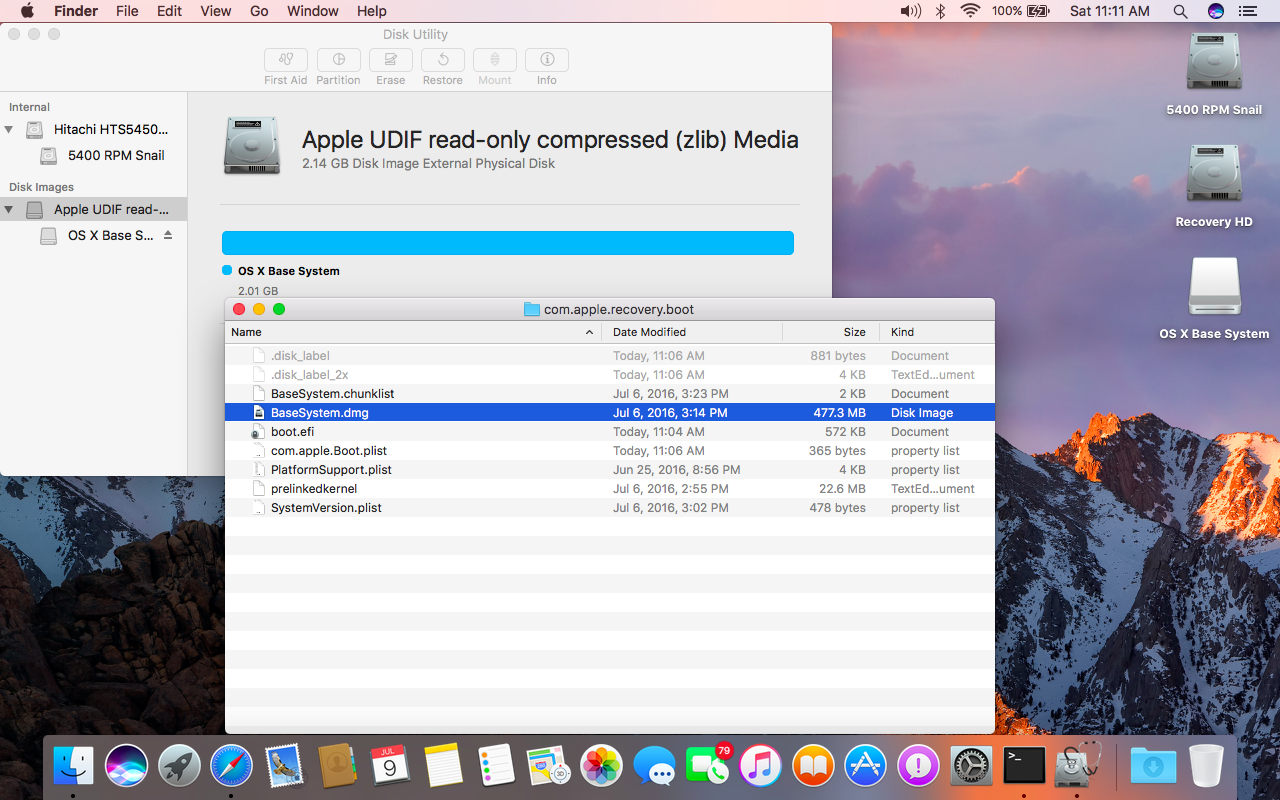
Task: Click Disk Utility icon in the Dock
Action: [1077, 766]
